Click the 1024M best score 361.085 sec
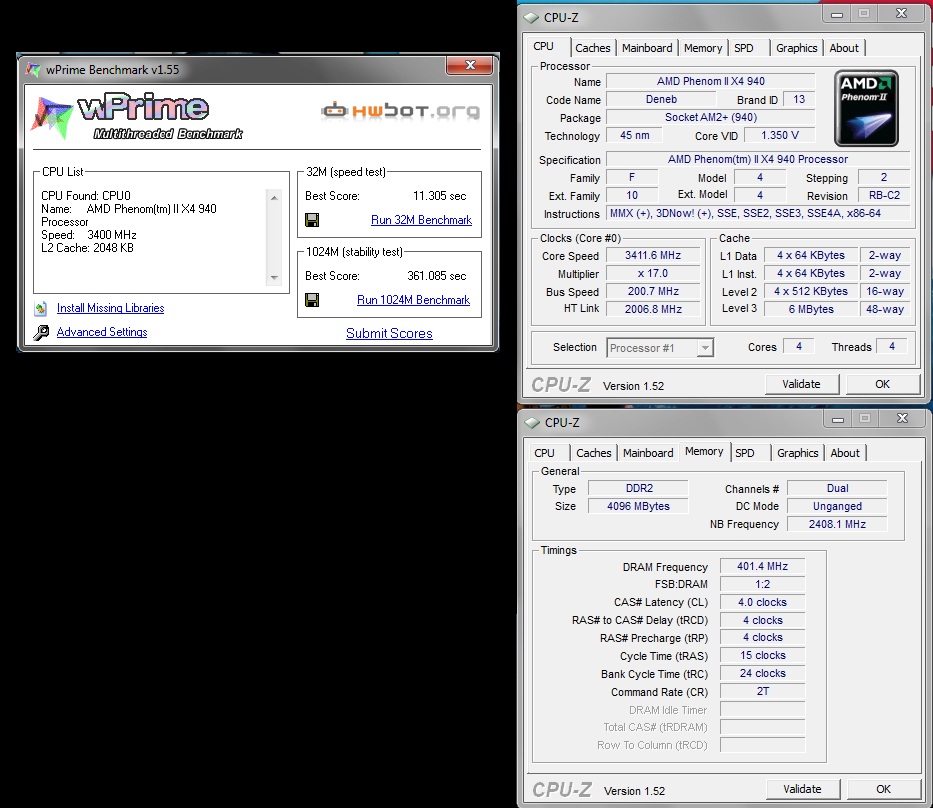The image size is (933, 808). [x=437, y=276]
